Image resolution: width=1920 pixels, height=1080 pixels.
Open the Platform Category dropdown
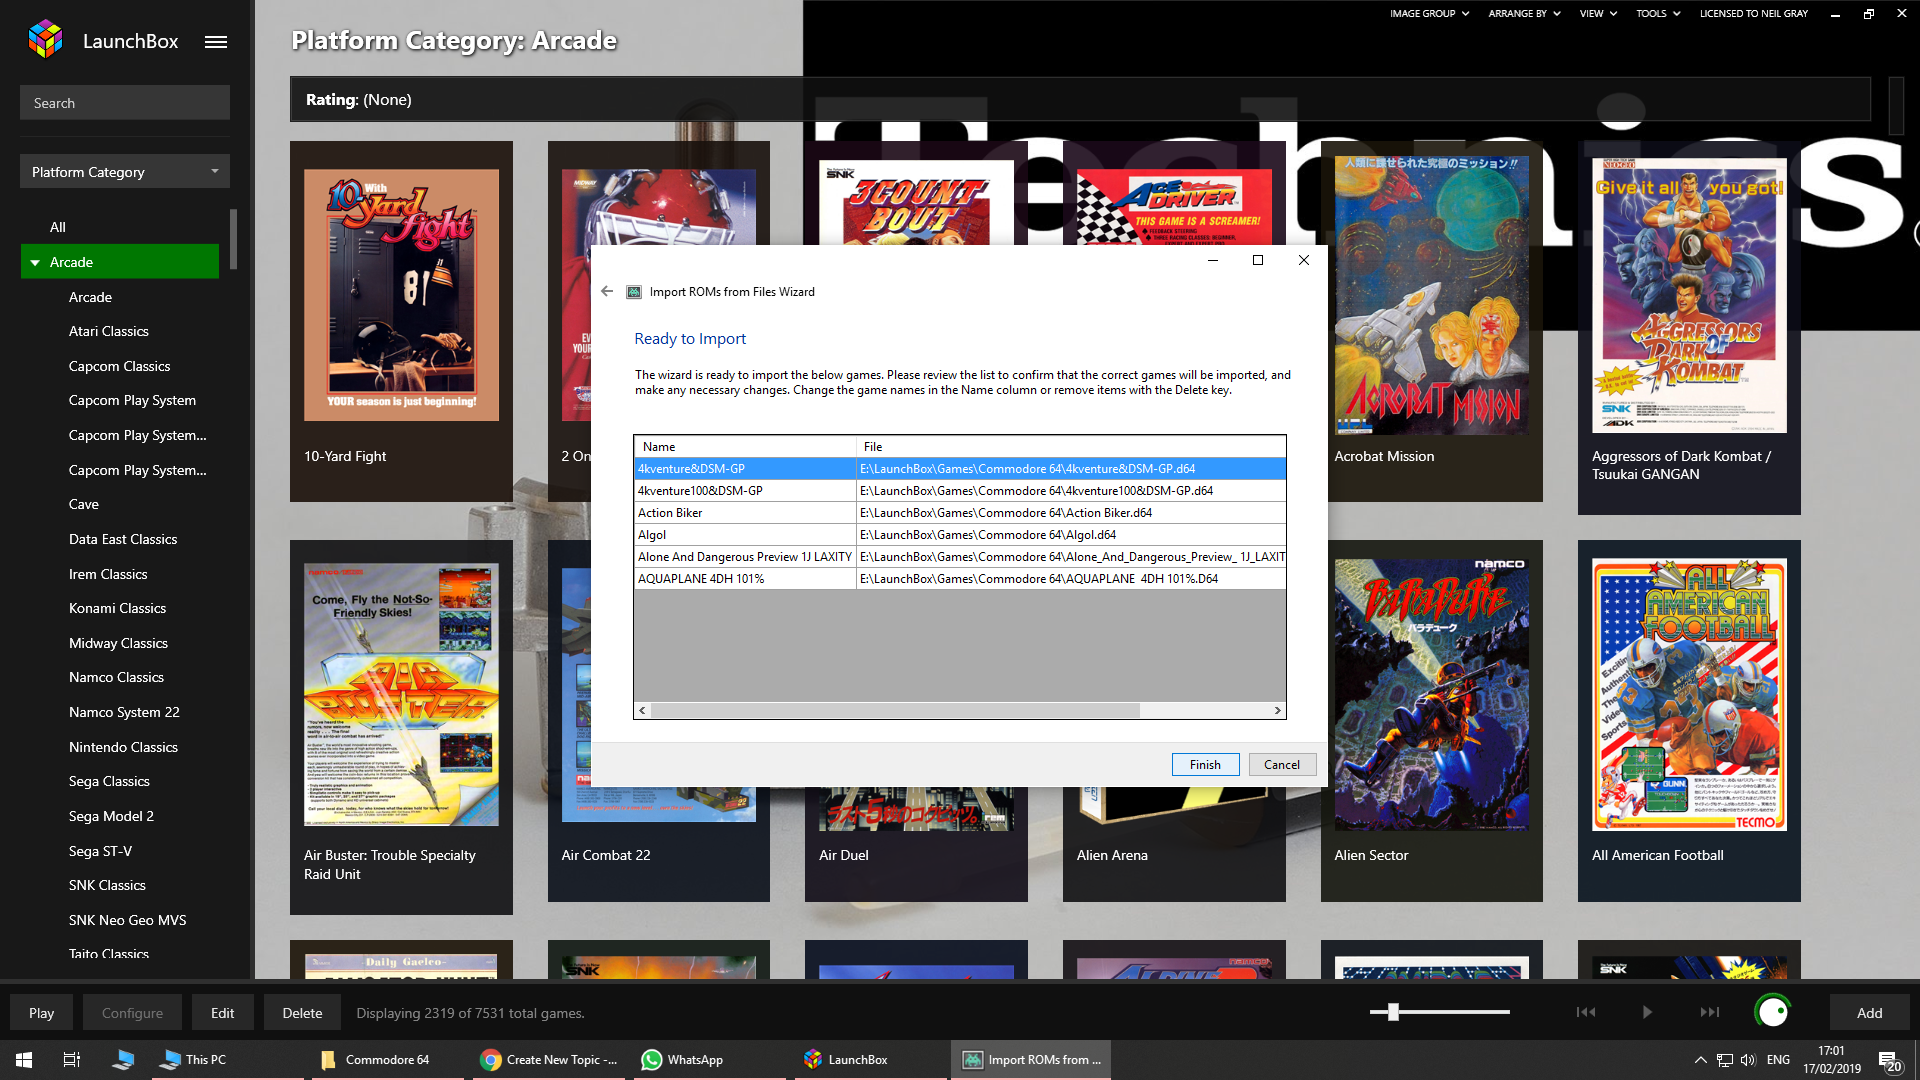pyautogui.click(x=125, y=172)
